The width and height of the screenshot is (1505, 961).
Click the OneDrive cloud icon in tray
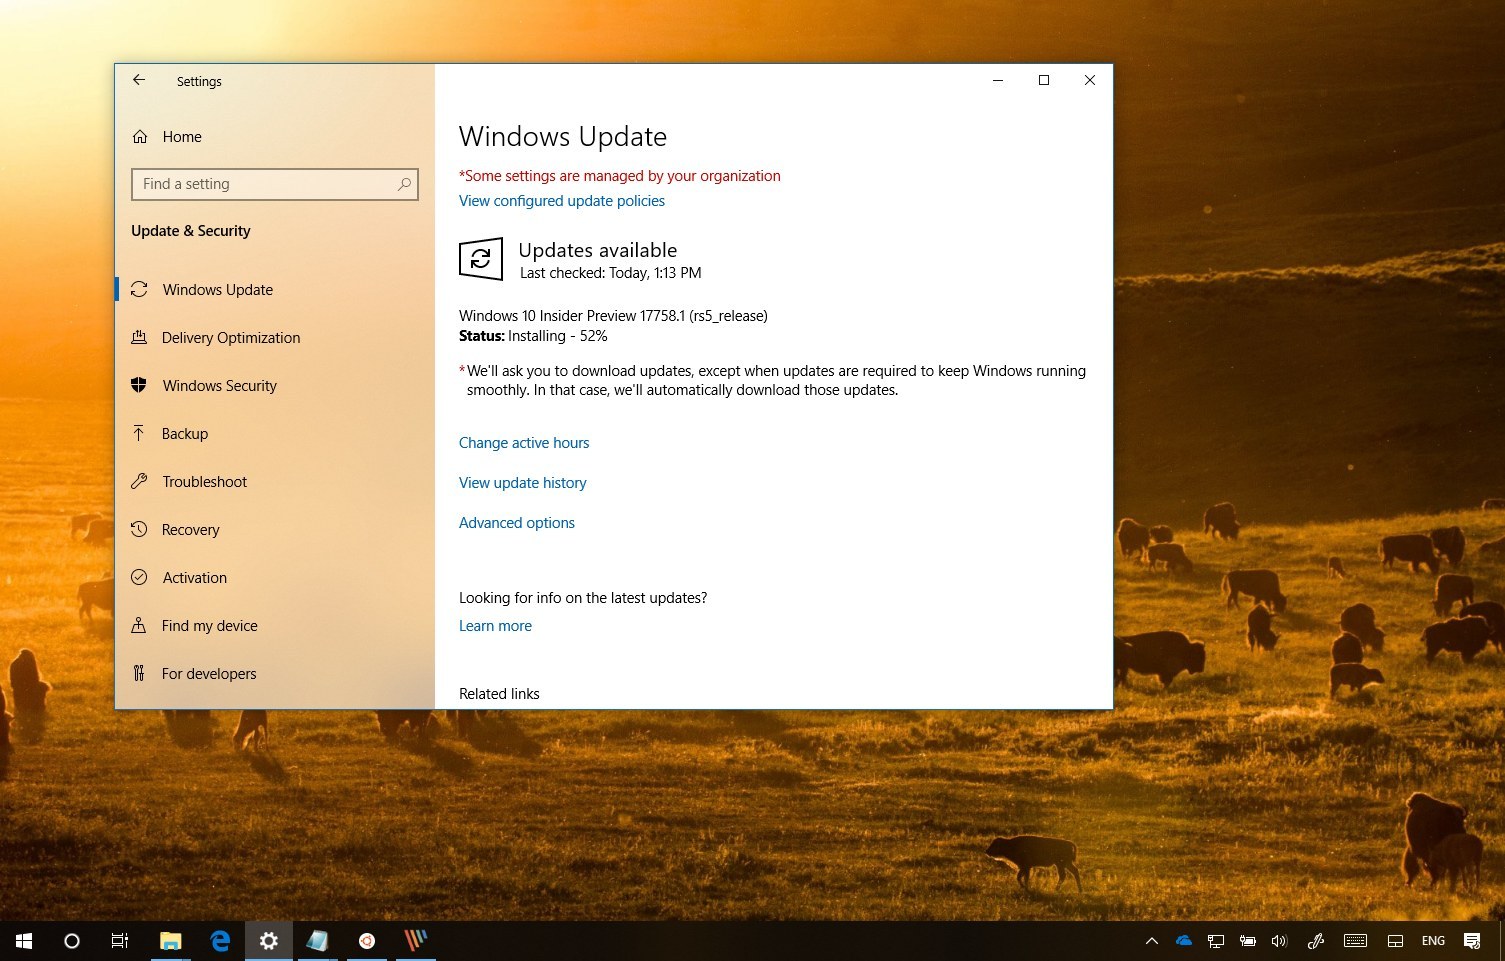coord(1184,940)
